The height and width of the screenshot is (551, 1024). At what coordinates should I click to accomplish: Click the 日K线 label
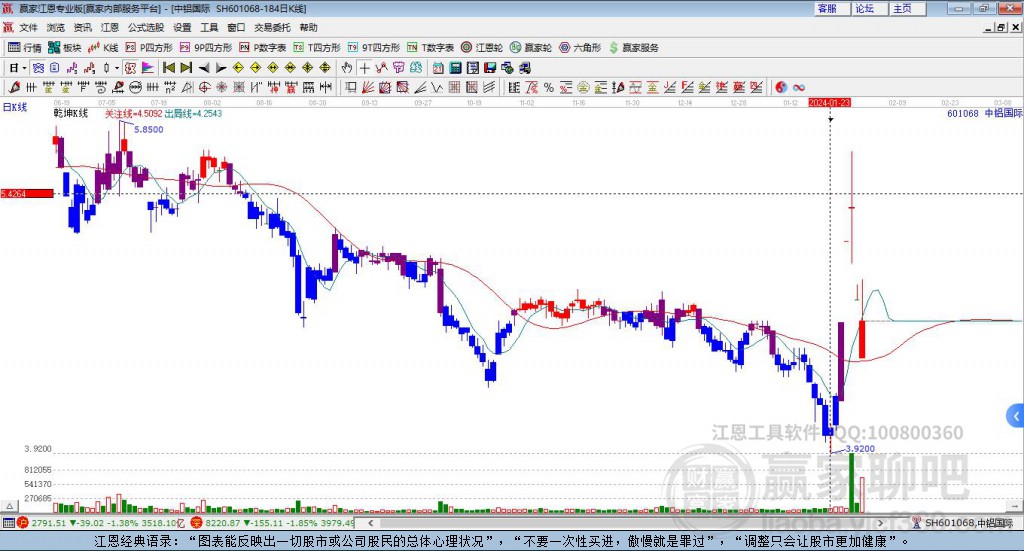tap(14, 107)
